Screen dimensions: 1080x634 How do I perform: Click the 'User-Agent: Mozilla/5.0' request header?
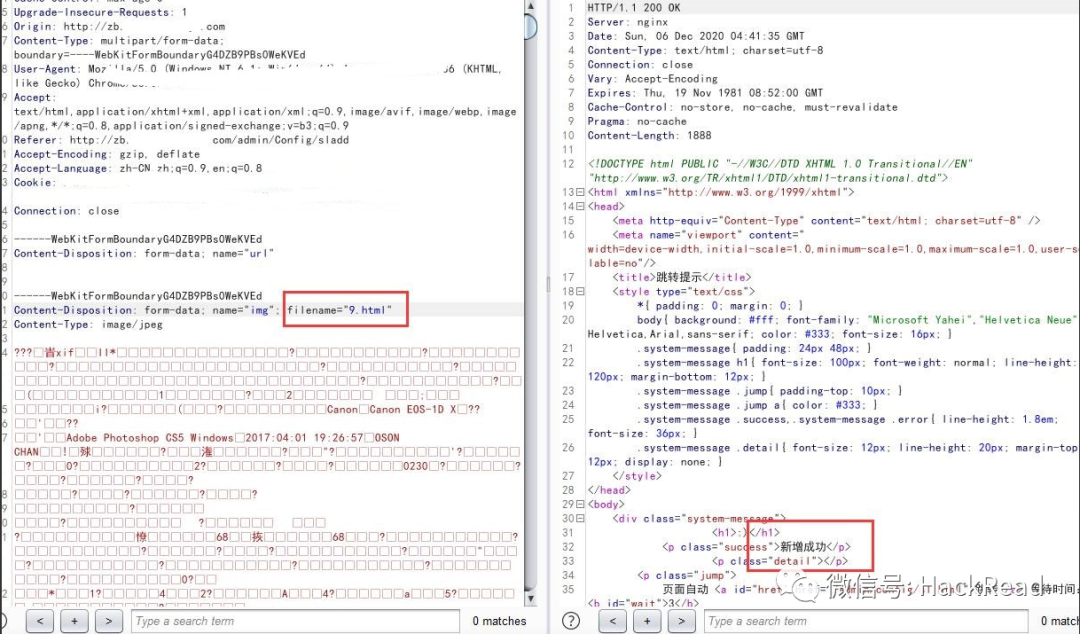258,69
